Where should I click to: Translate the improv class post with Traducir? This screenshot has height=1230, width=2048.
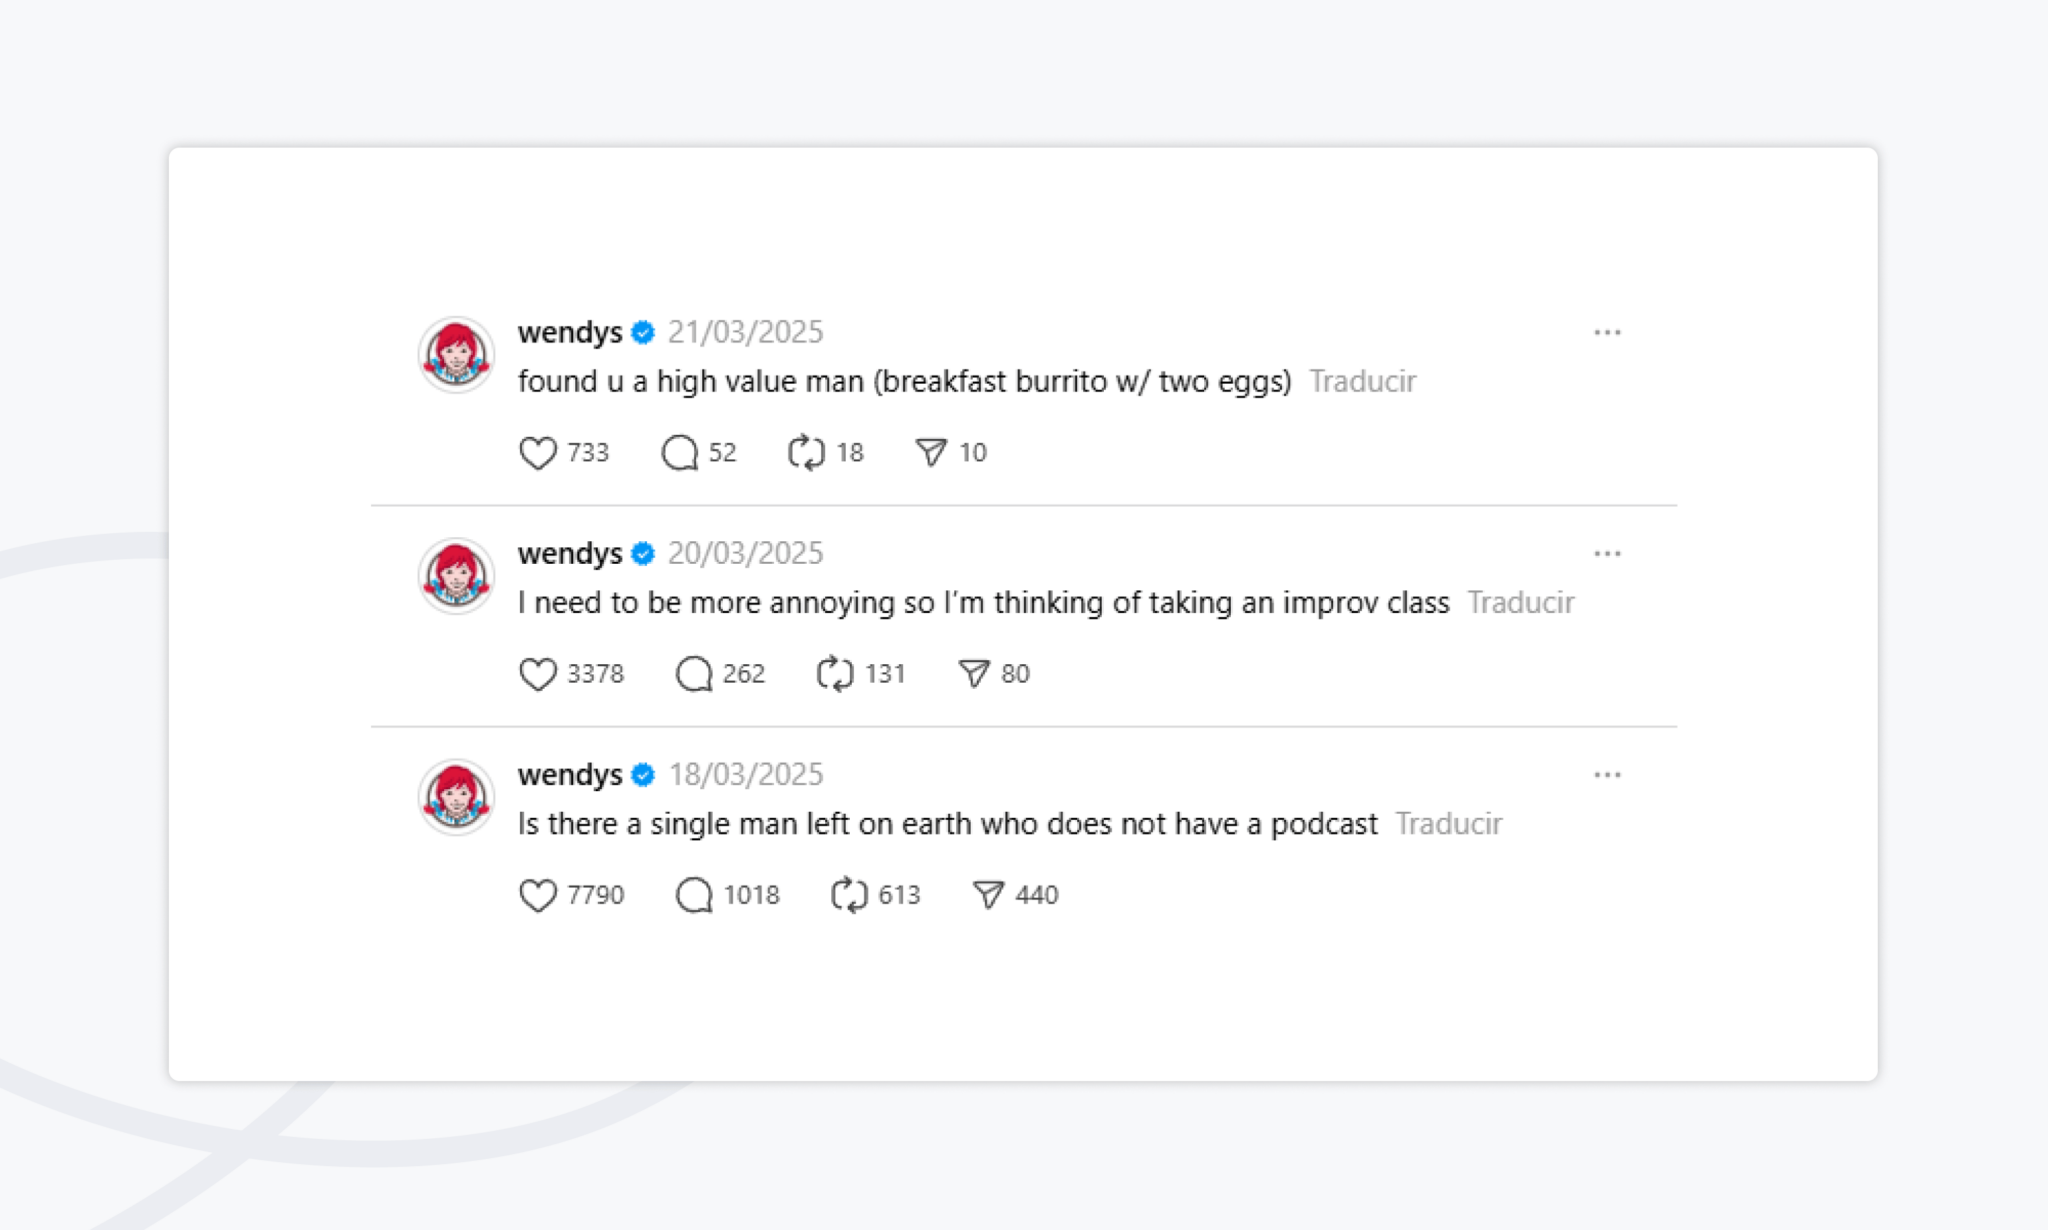[1520, 603]
